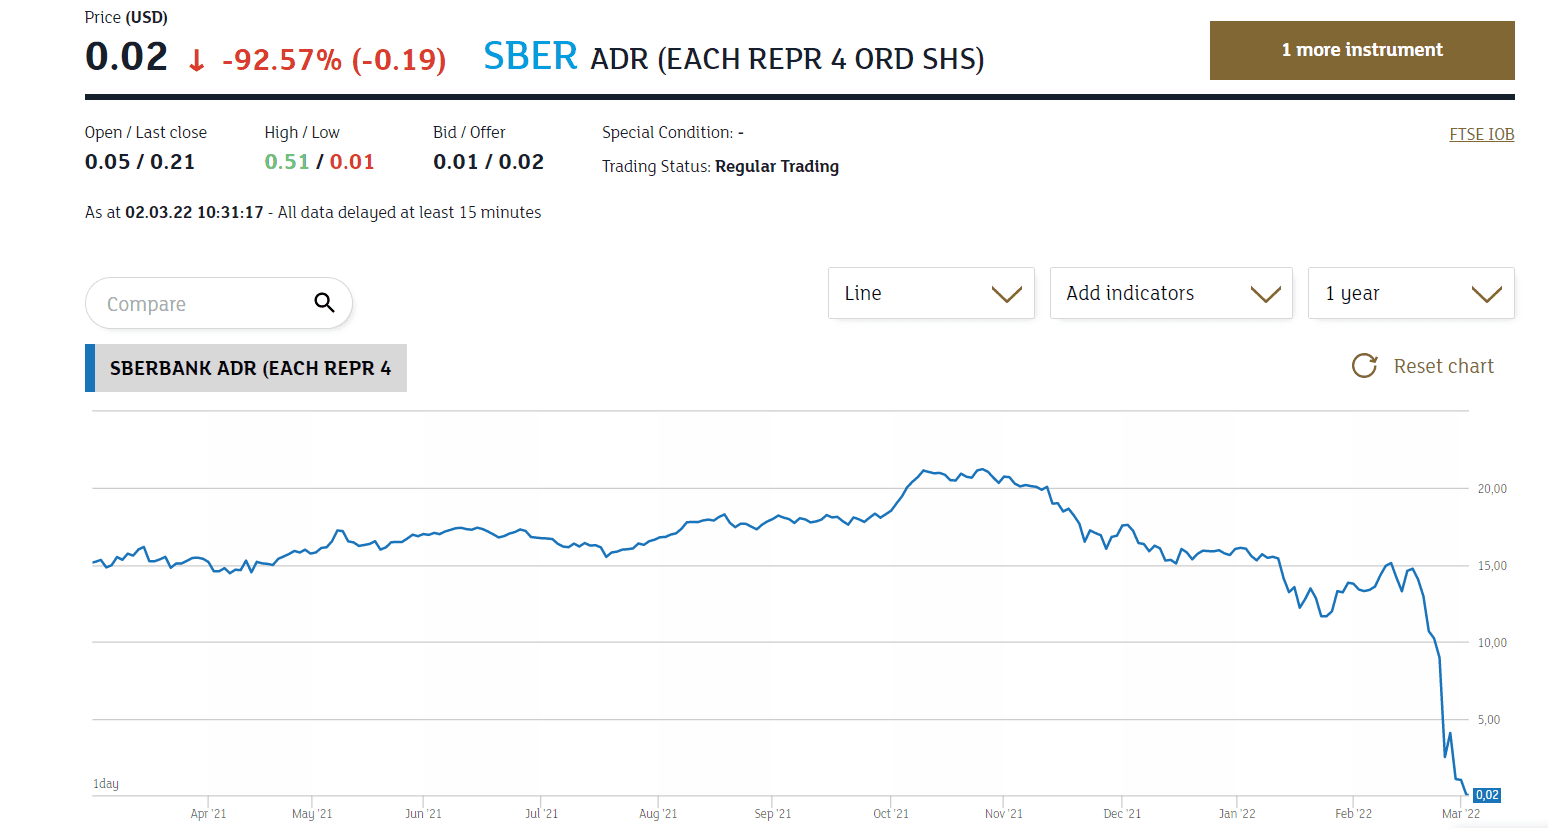This screenshot has width=1548, height=828.
Task: Open the 1 year time range dropdown
Action: [x=1411, y=293]
